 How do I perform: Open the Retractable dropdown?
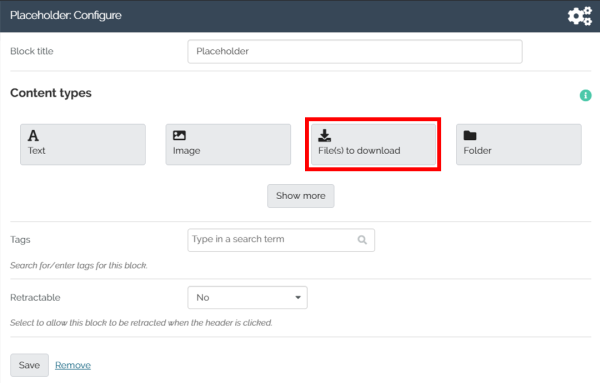point(248,297)
